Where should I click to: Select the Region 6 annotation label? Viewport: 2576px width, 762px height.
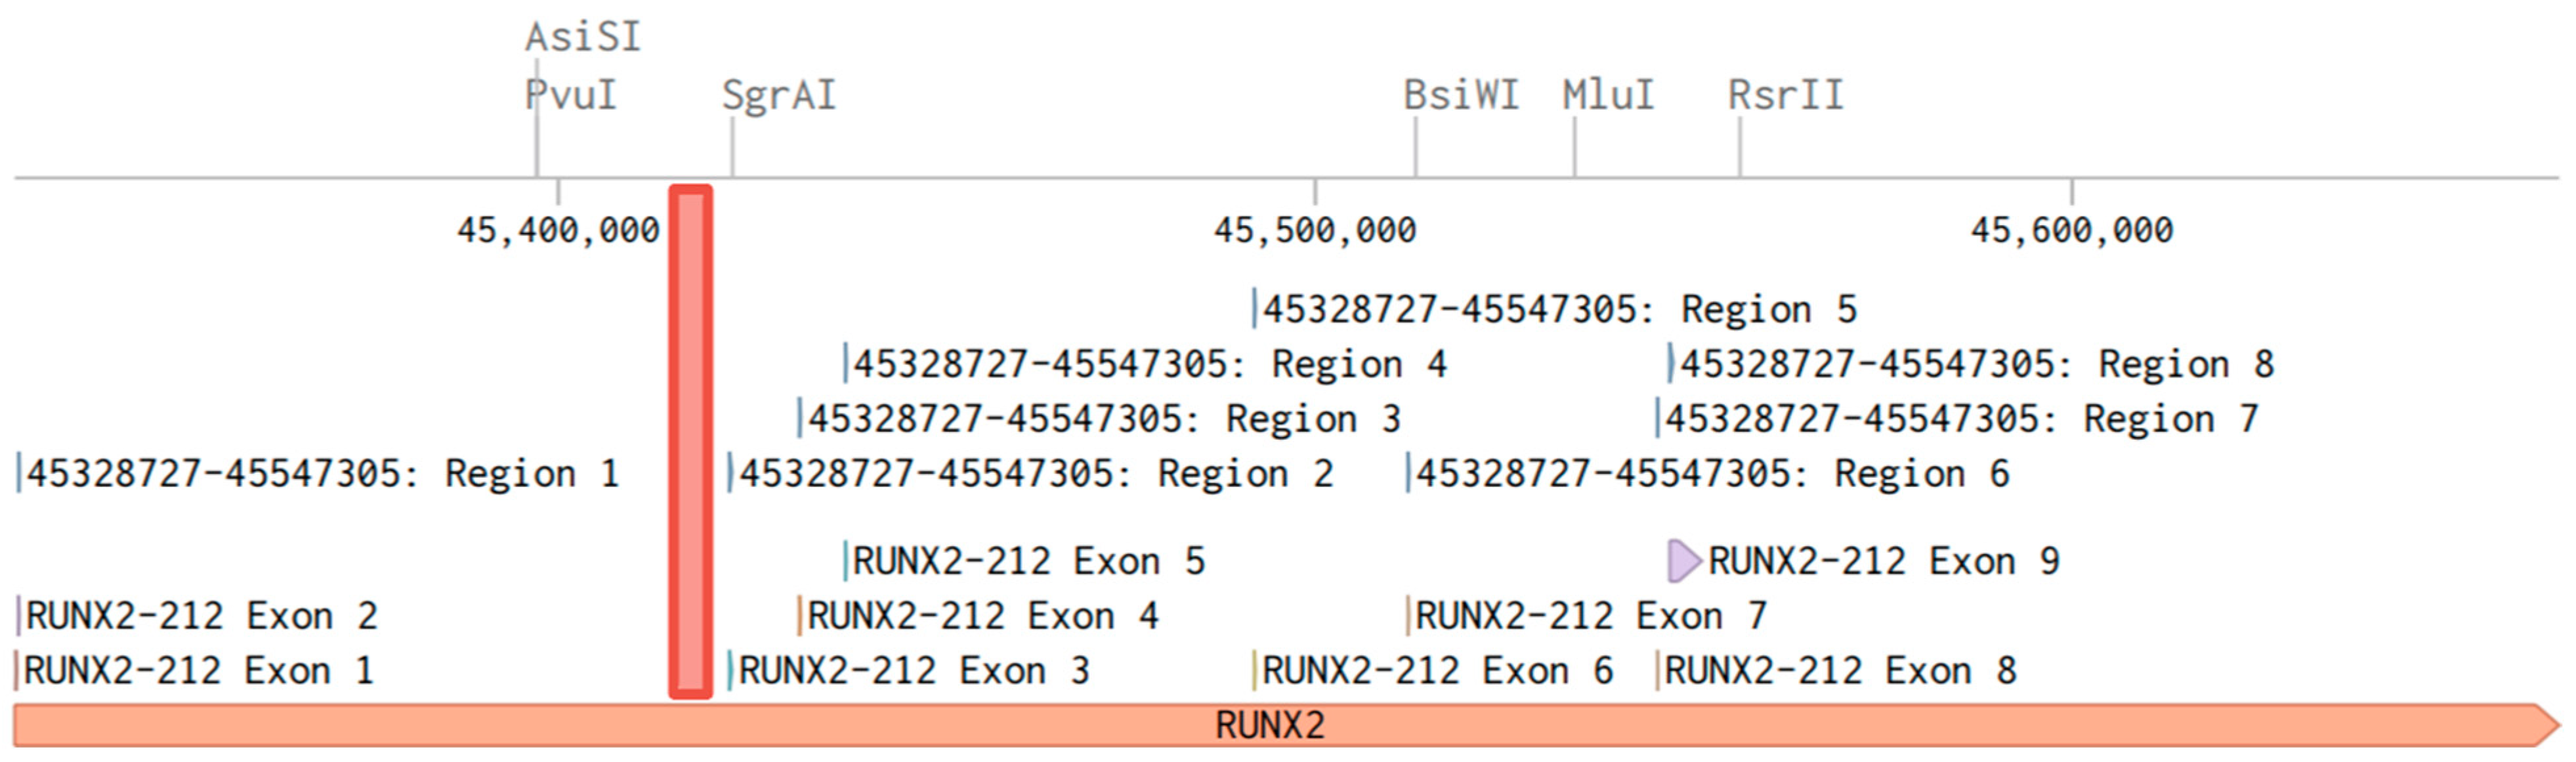pyautogui.click(x=1713, y=474)
